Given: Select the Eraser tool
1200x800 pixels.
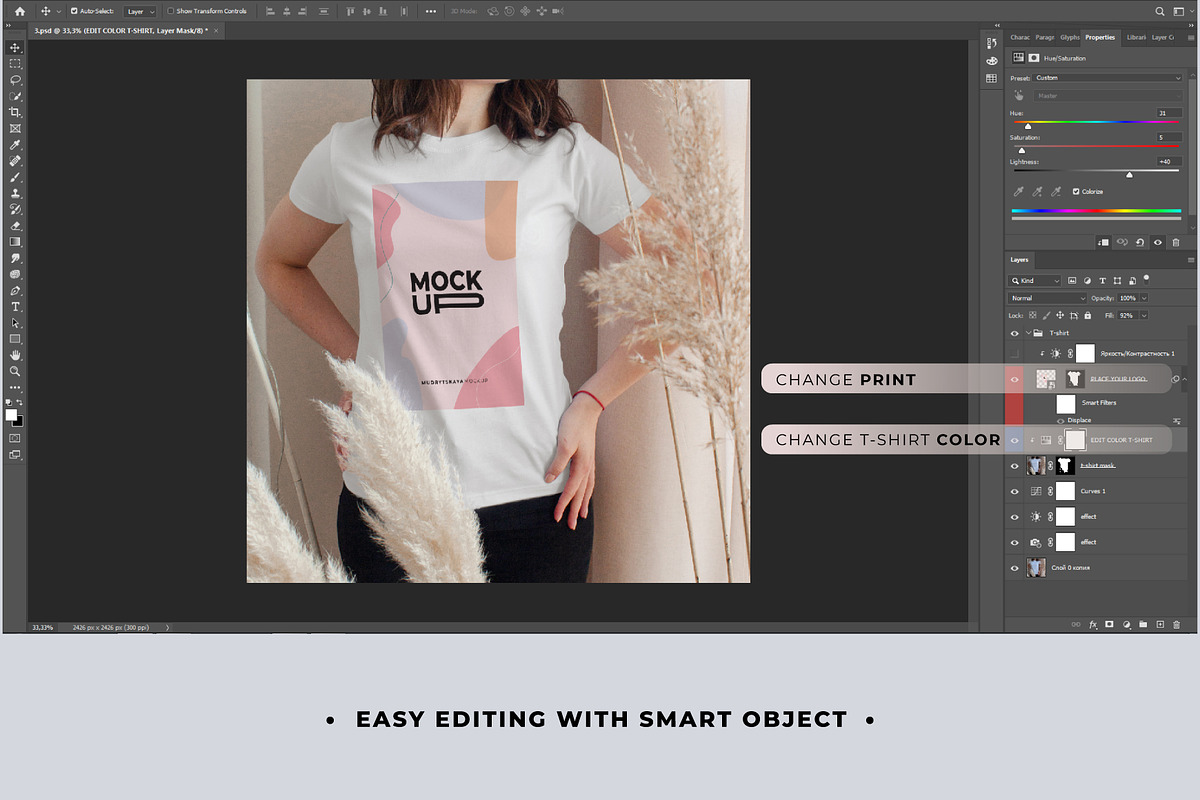Looking at the screenshot, I should [x=15, y=225].
